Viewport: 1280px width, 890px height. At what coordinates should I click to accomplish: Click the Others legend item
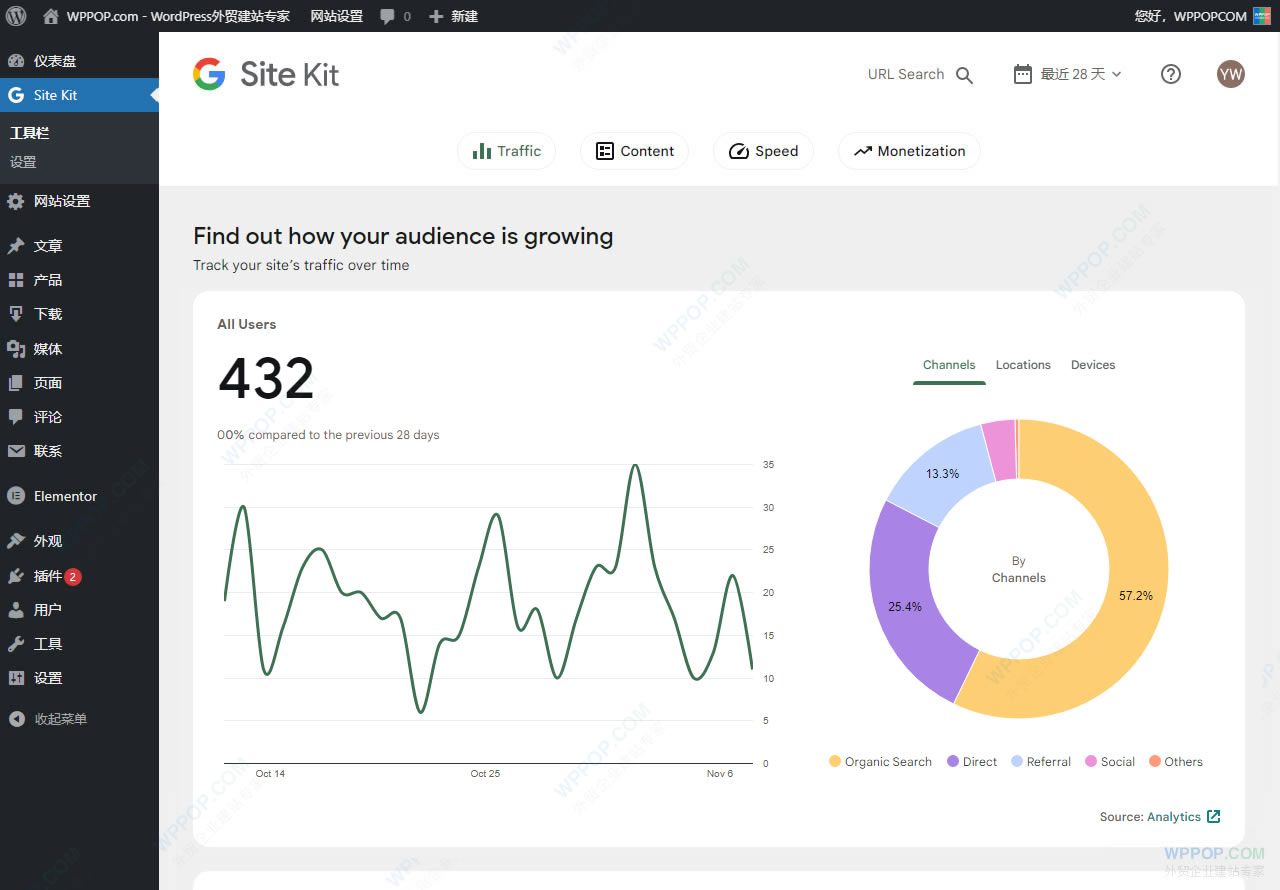click(1176, 762)
